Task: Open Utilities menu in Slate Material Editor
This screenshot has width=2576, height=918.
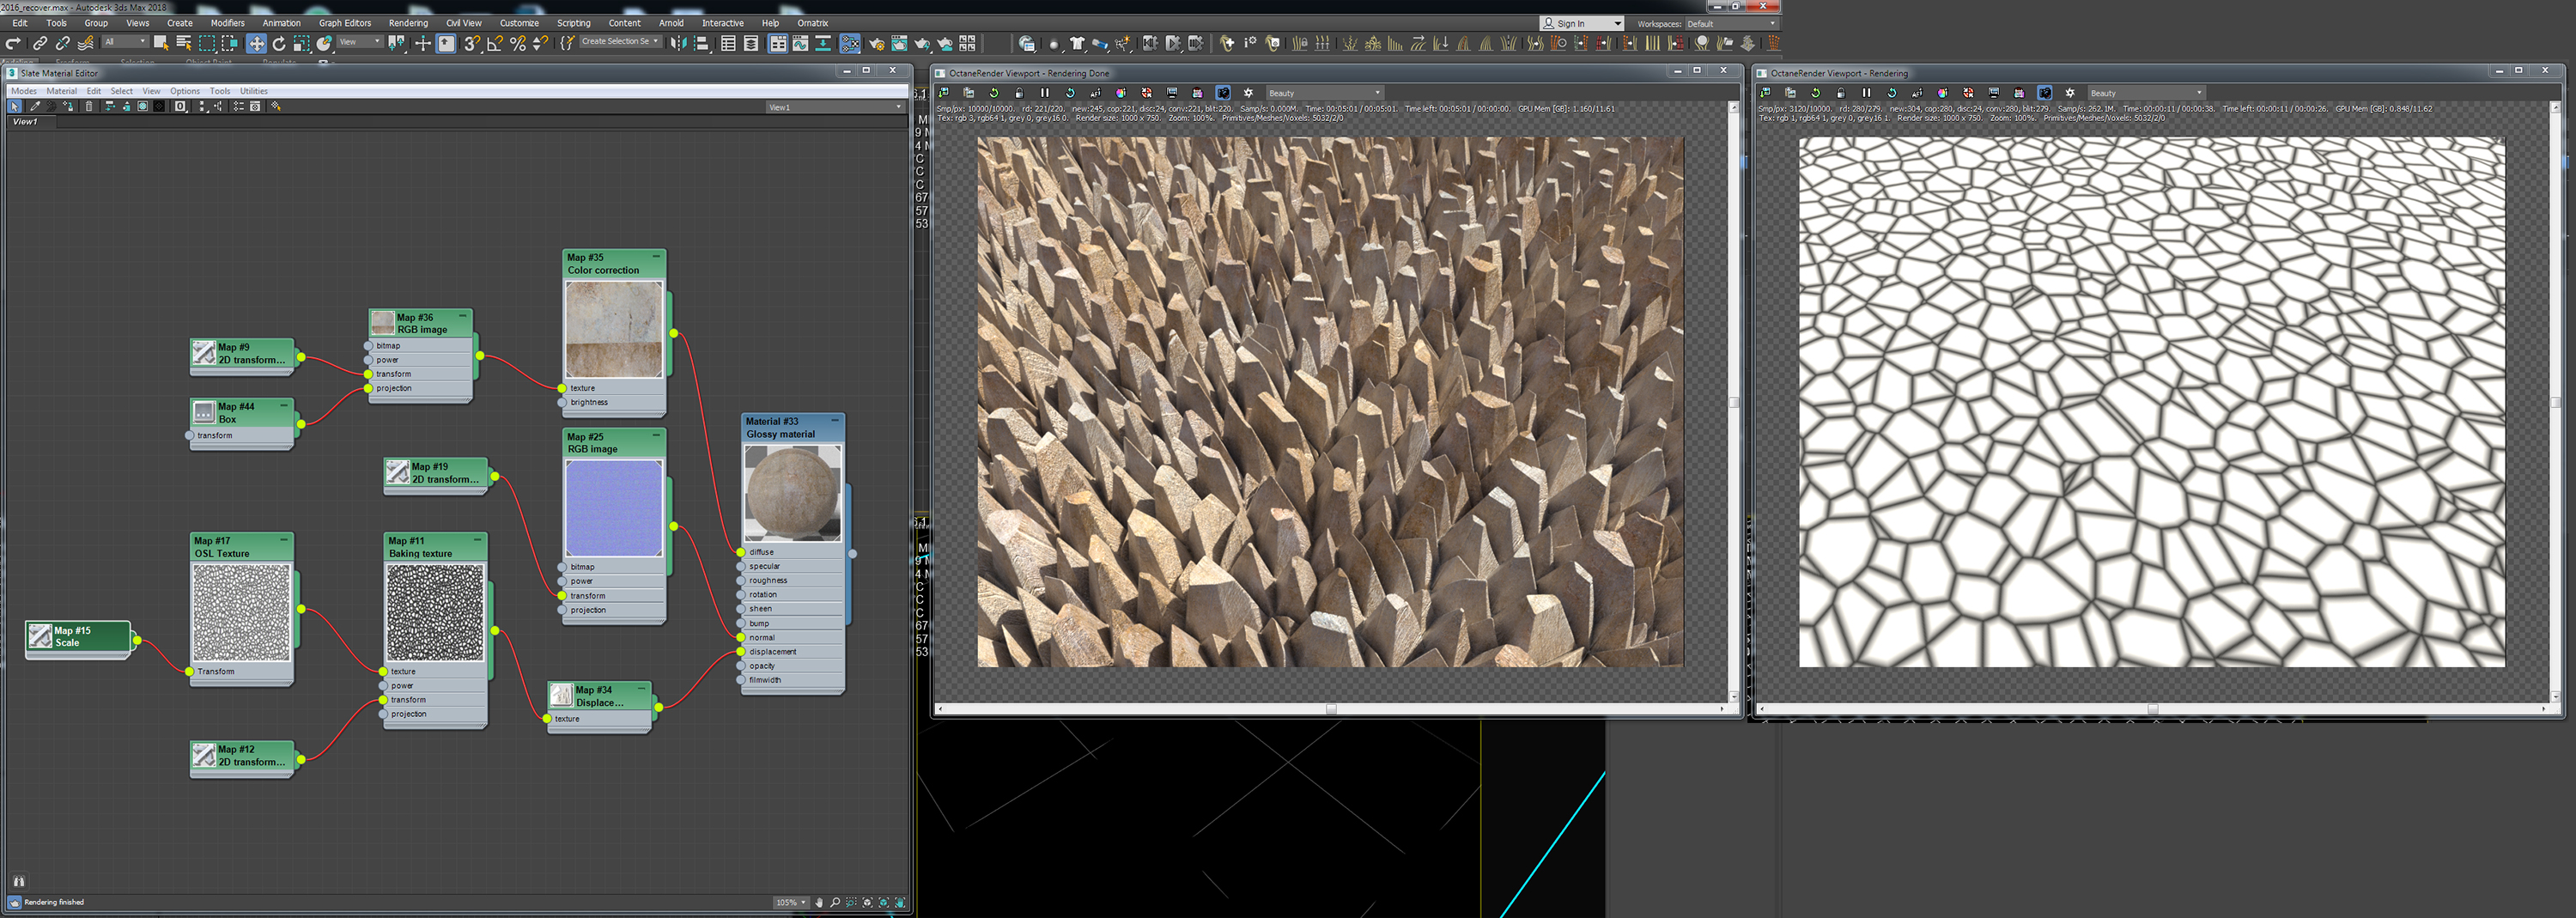Action: pyautogui.click(x=253, y=91)
